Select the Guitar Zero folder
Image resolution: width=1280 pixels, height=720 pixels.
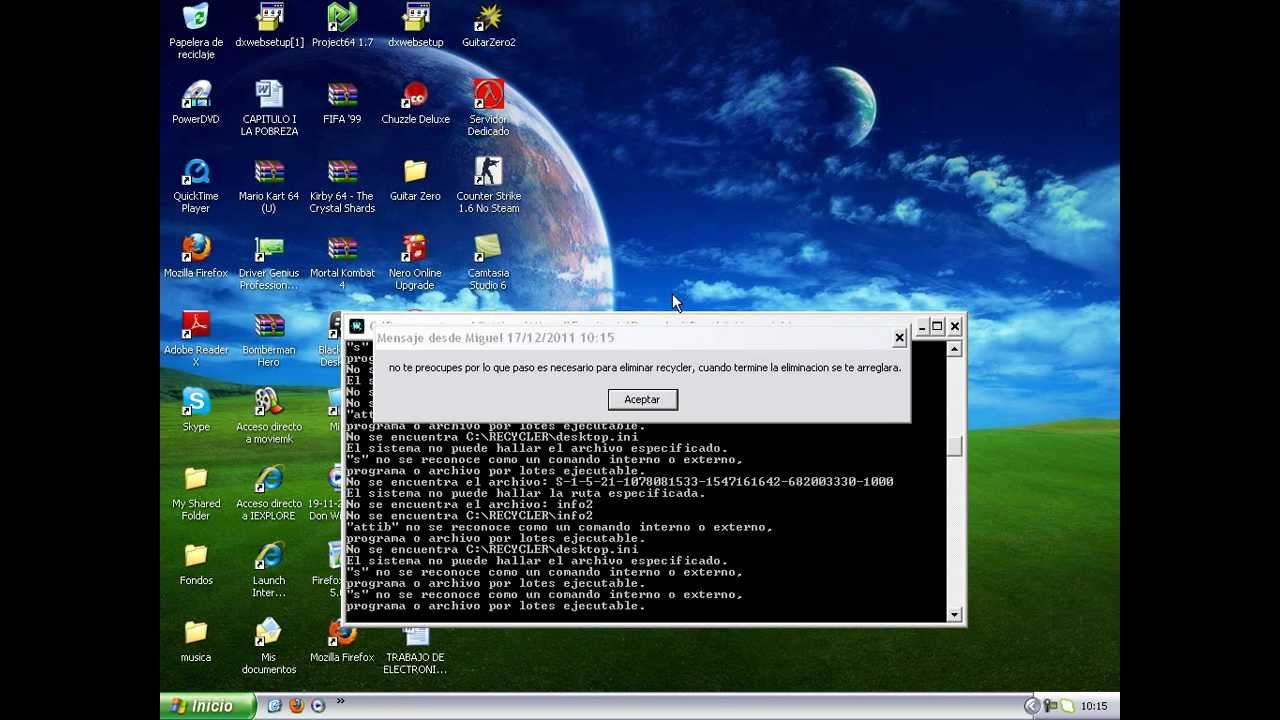click(415, 180)
